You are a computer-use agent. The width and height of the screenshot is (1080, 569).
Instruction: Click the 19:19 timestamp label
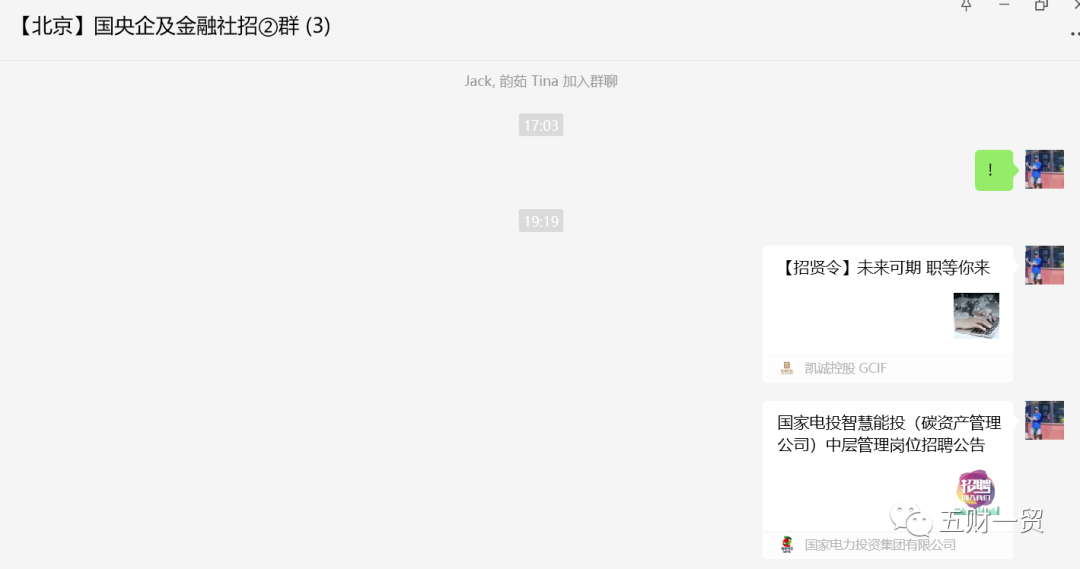click(541, 221)
